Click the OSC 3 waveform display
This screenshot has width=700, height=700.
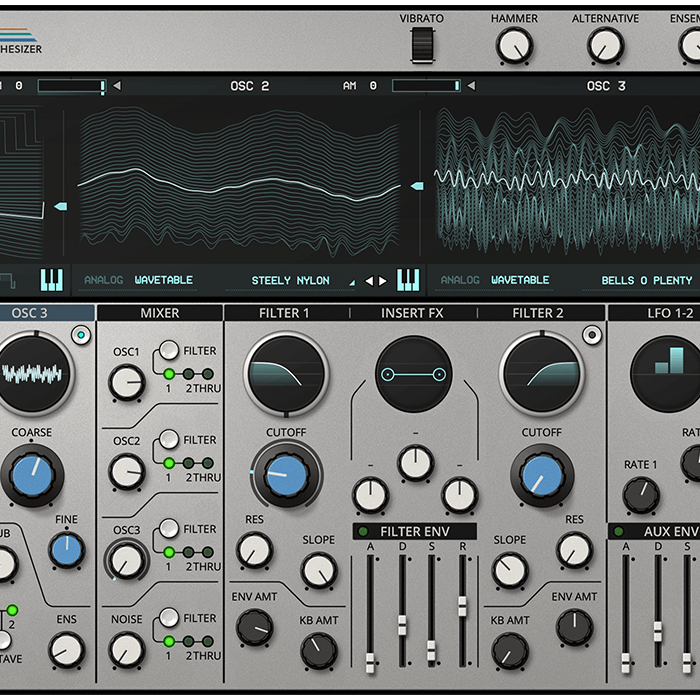click(x=33, y=374)
